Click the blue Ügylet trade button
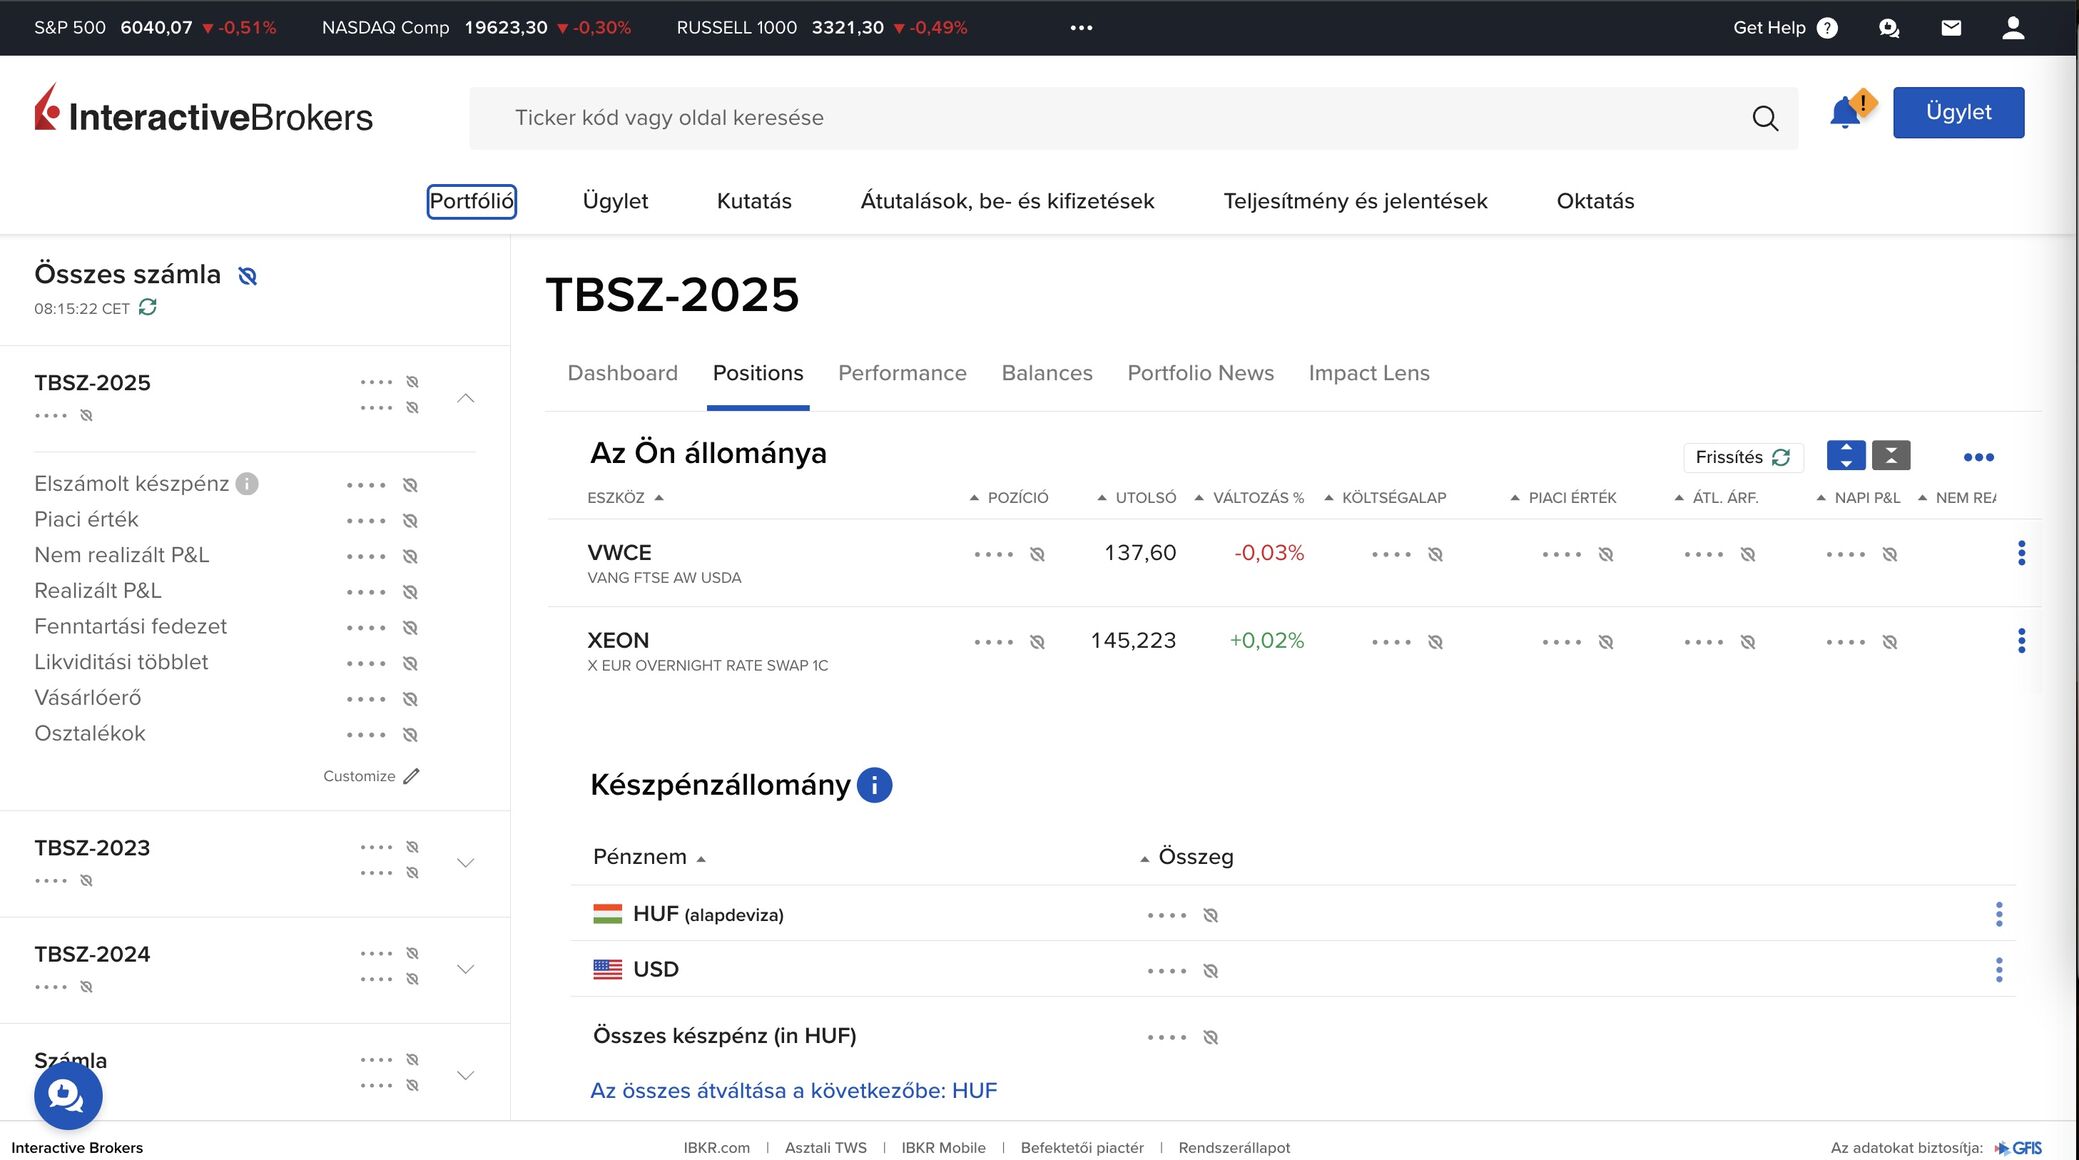2079x1160 pixels. [1958, 112]
